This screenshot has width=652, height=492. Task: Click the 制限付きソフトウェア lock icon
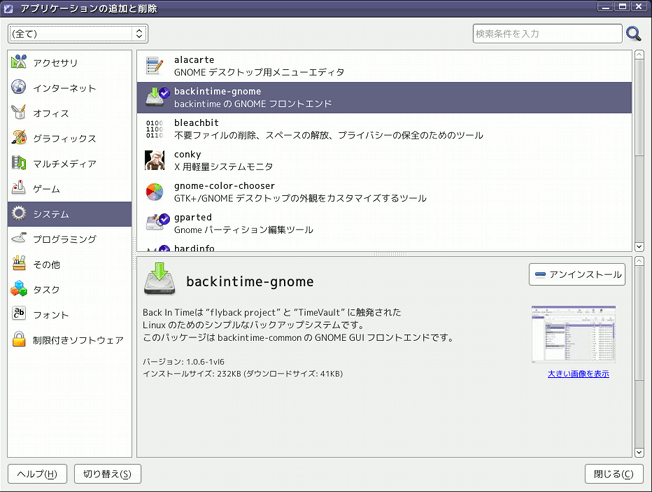tap(19, 339)
